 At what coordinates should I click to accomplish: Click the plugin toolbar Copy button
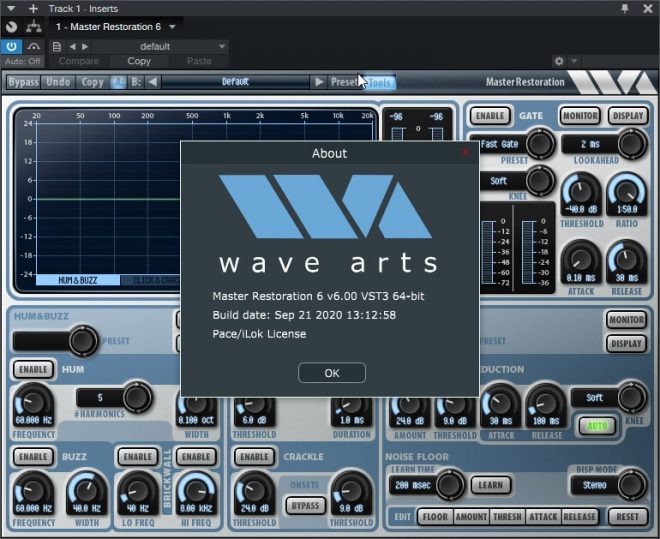click(92, 82)
